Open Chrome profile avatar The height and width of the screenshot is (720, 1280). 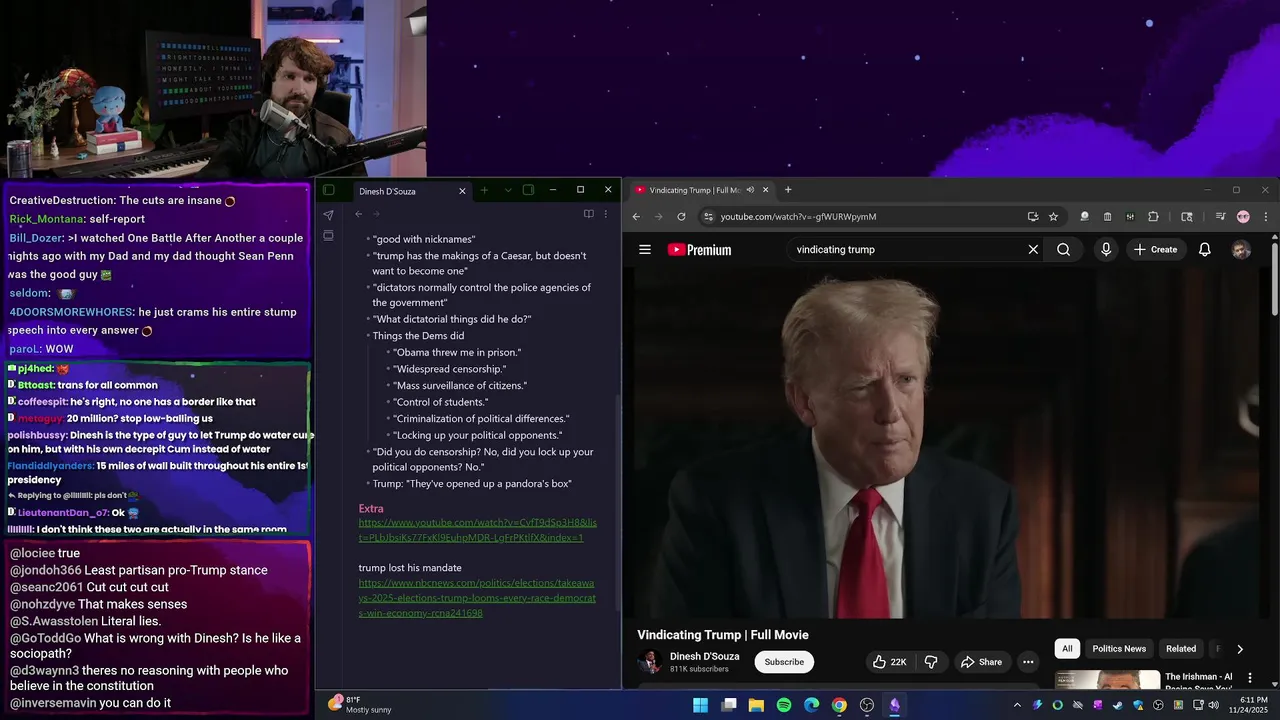pyautogui.click(x=1243, y=217)
